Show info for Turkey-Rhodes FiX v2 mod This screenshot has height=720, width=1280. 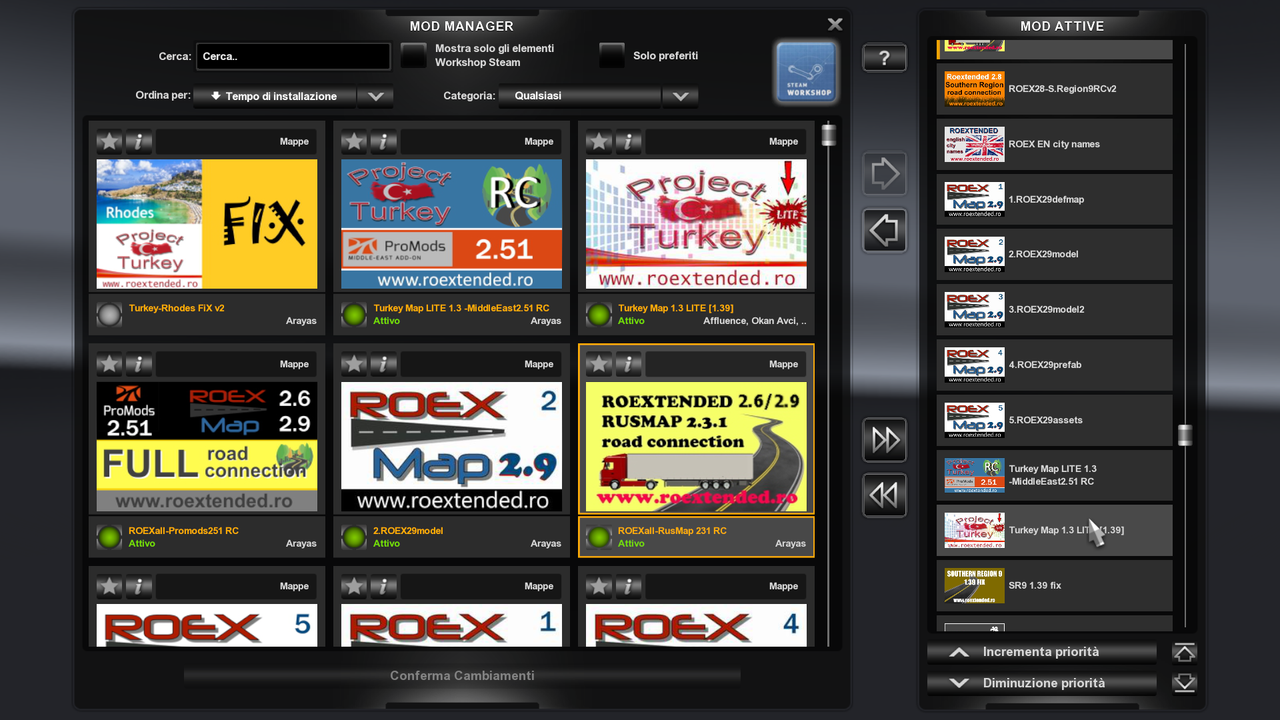point(139,142)
